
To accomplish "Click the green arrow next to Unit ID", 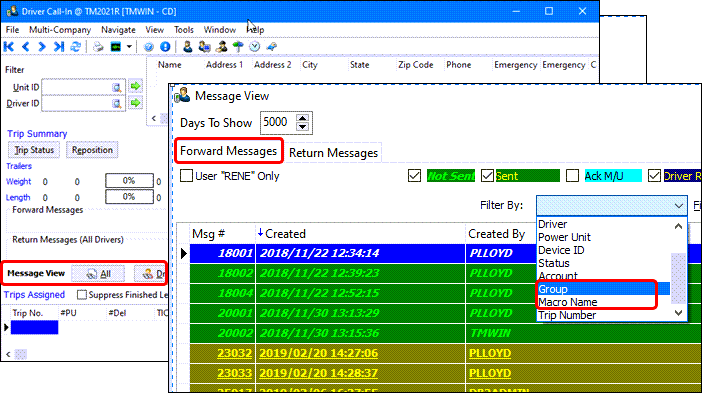I will [x=136, y=86].
